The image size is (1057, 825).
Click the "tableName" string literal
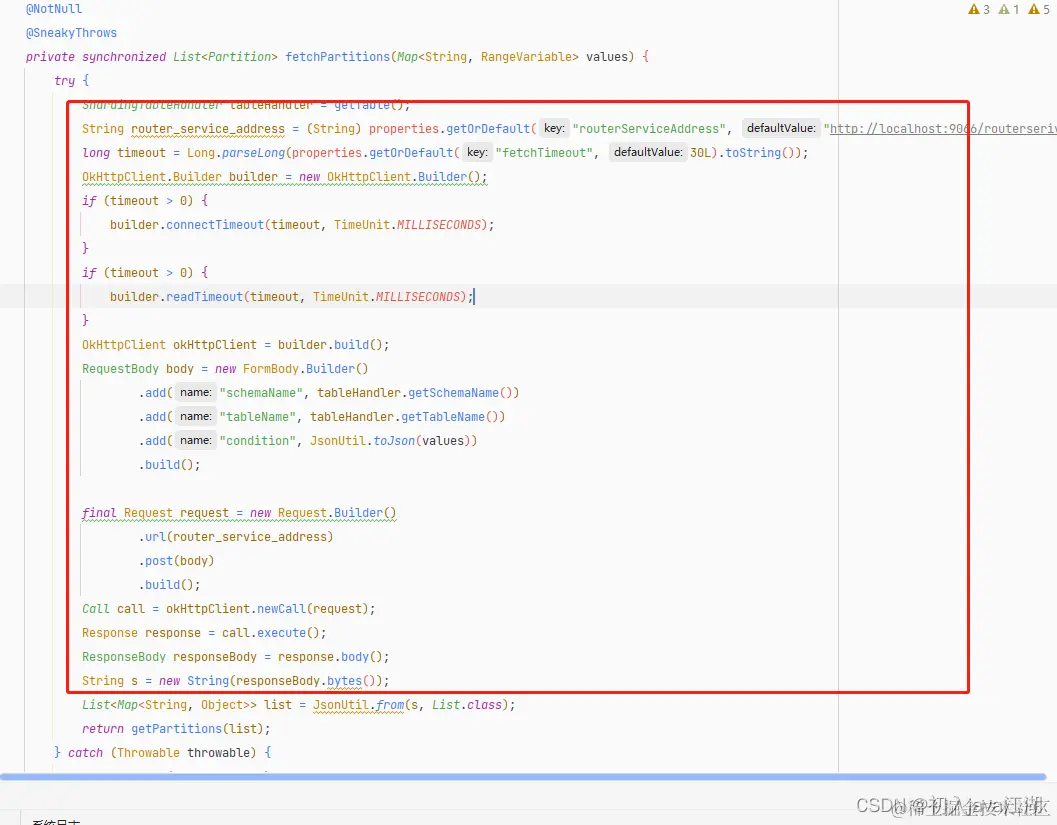258,417
